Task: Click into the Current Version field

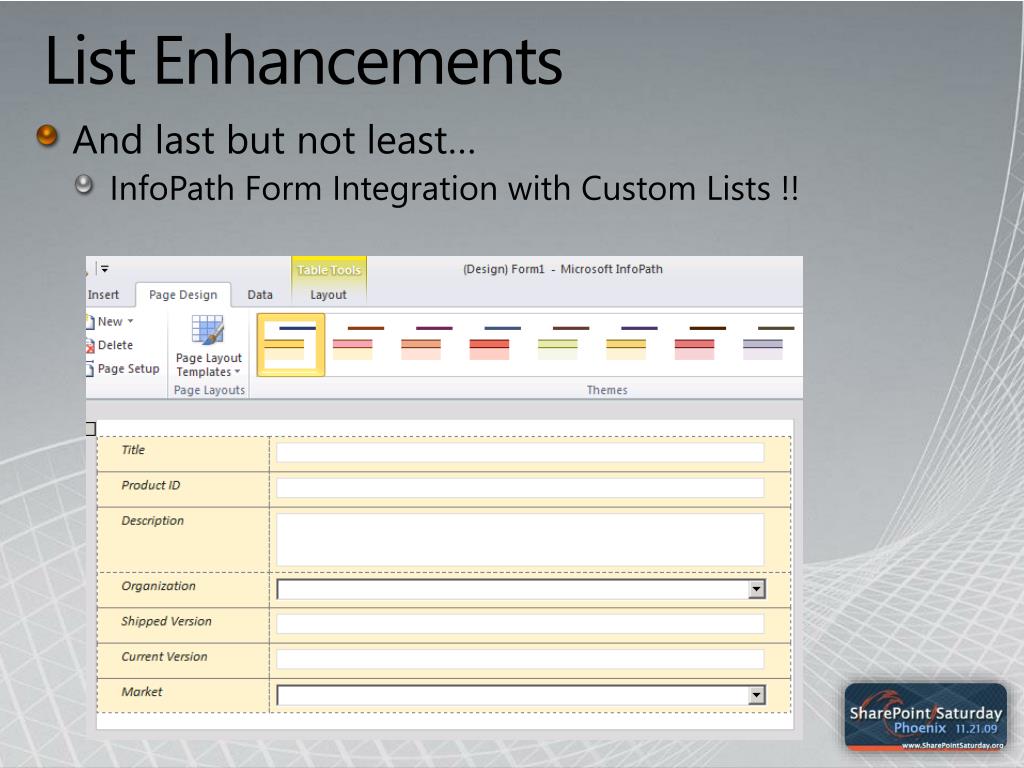Action: [x=520, y=659]
